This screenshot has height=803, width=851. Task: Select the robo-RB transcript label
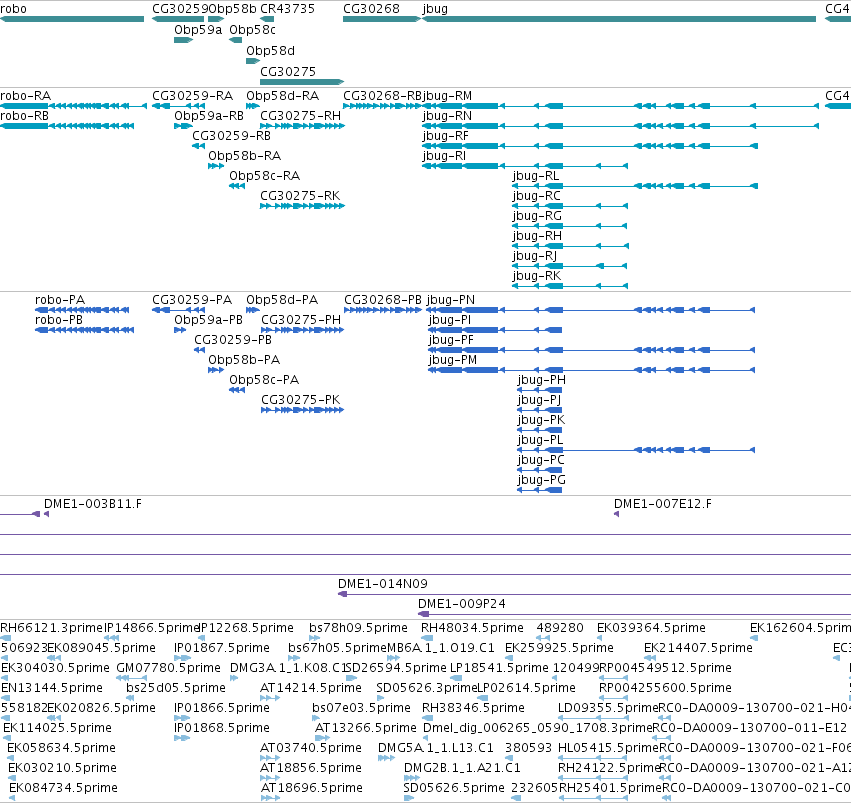pyautogui.click(x=24, y=116)
